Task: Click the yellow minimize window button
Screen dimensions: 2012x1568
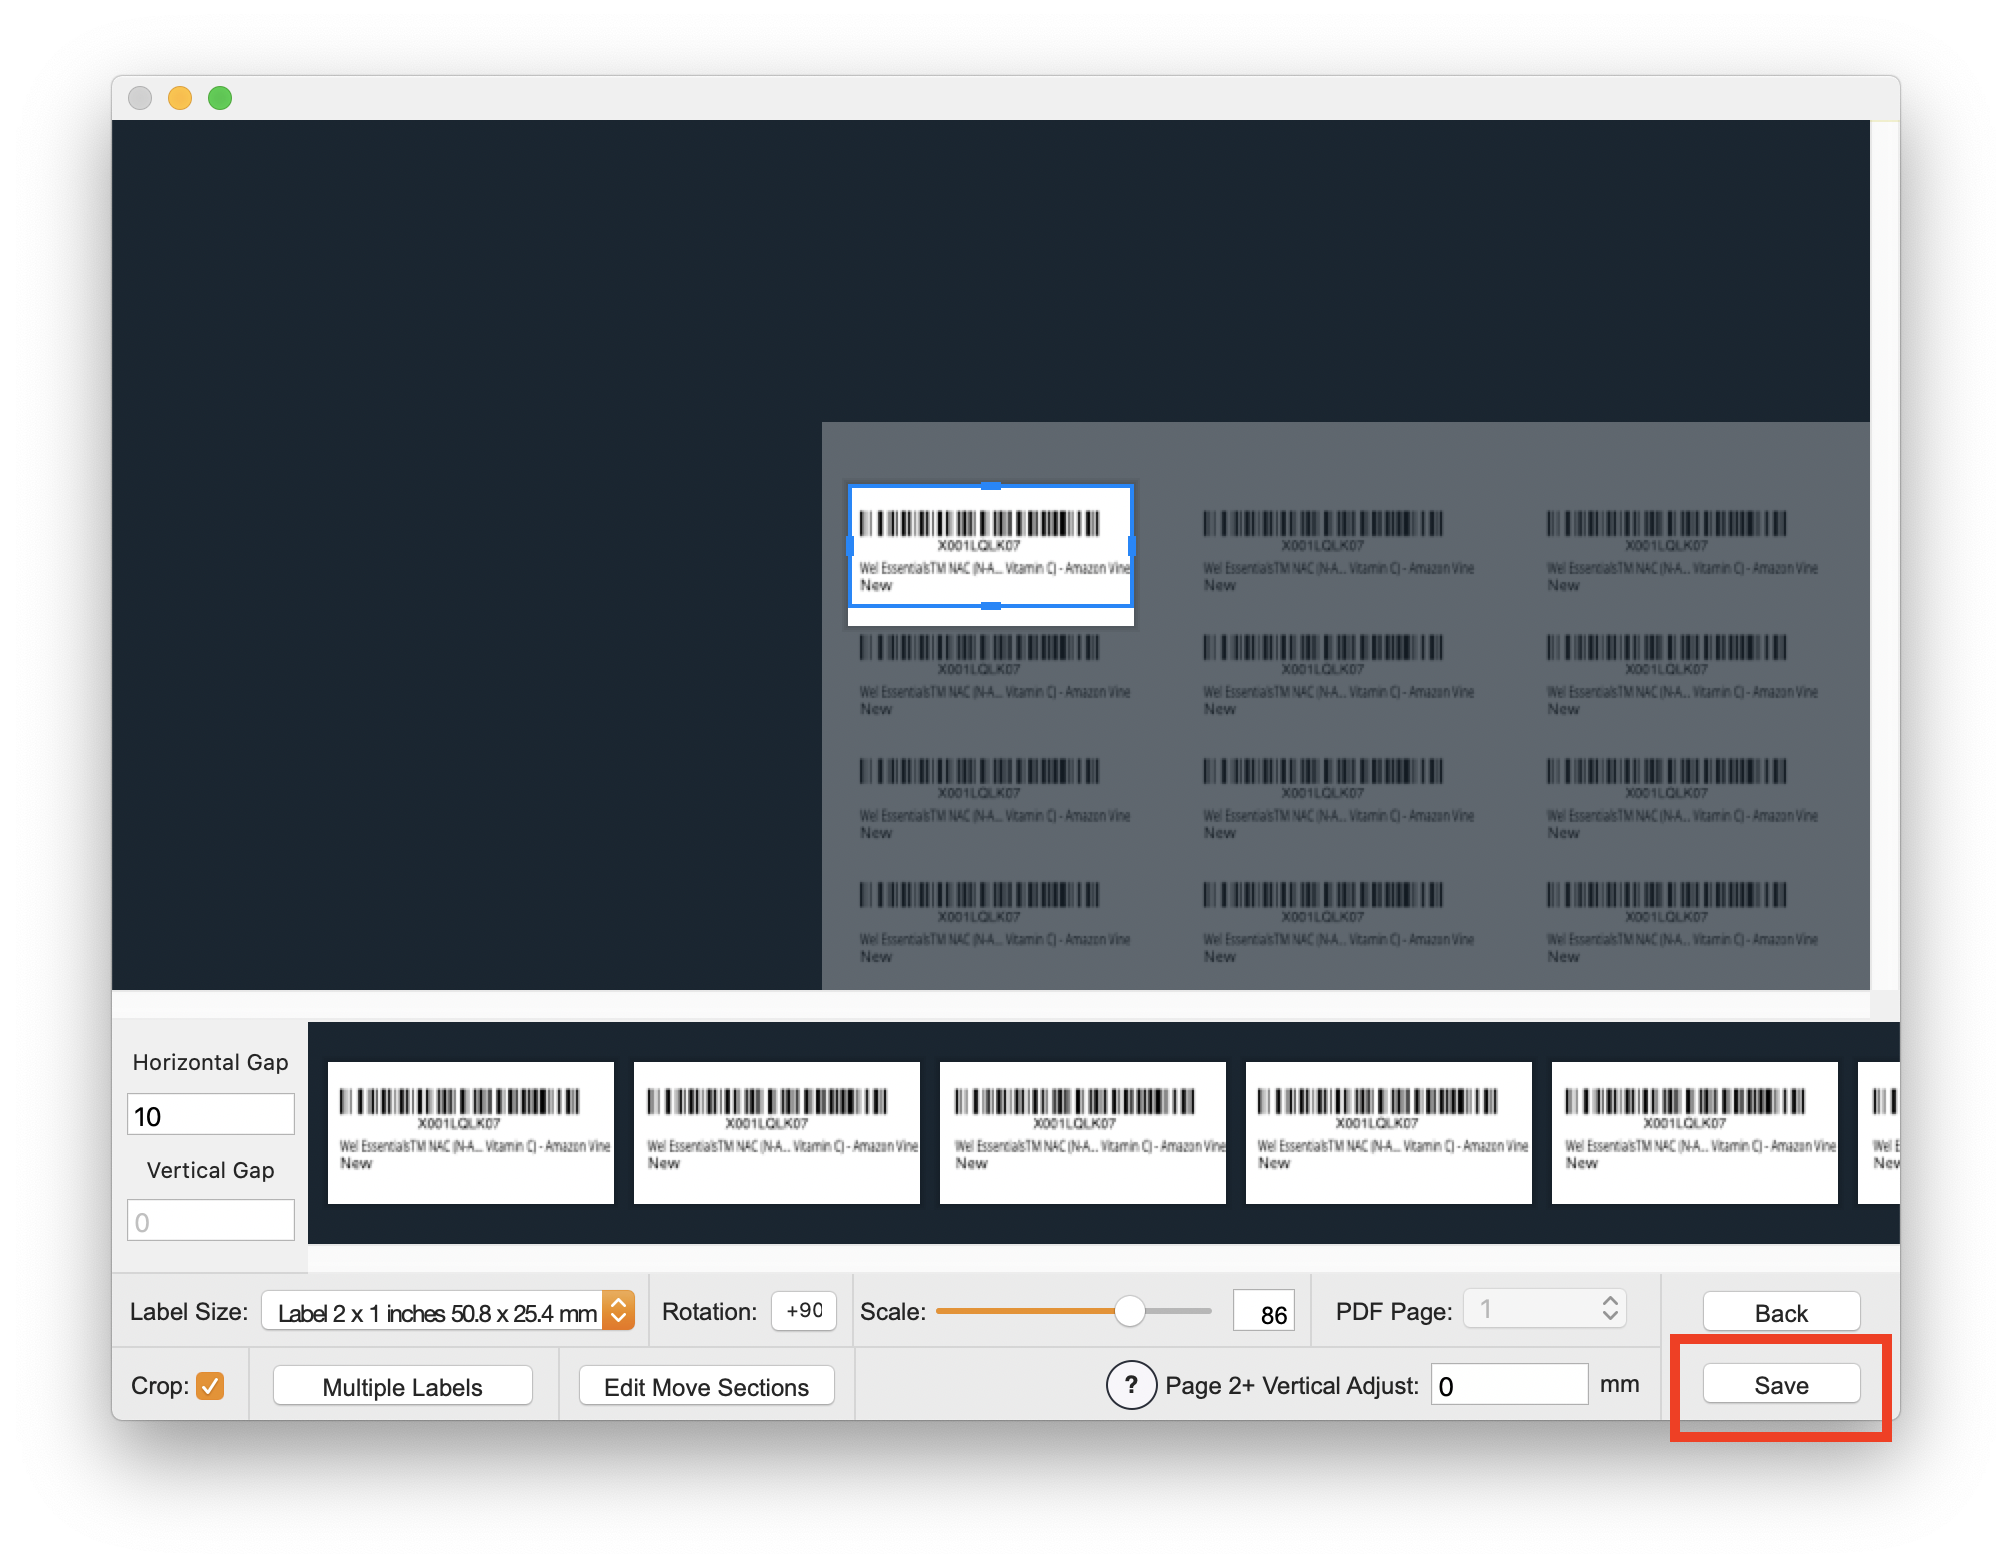Action: [180, 98]
